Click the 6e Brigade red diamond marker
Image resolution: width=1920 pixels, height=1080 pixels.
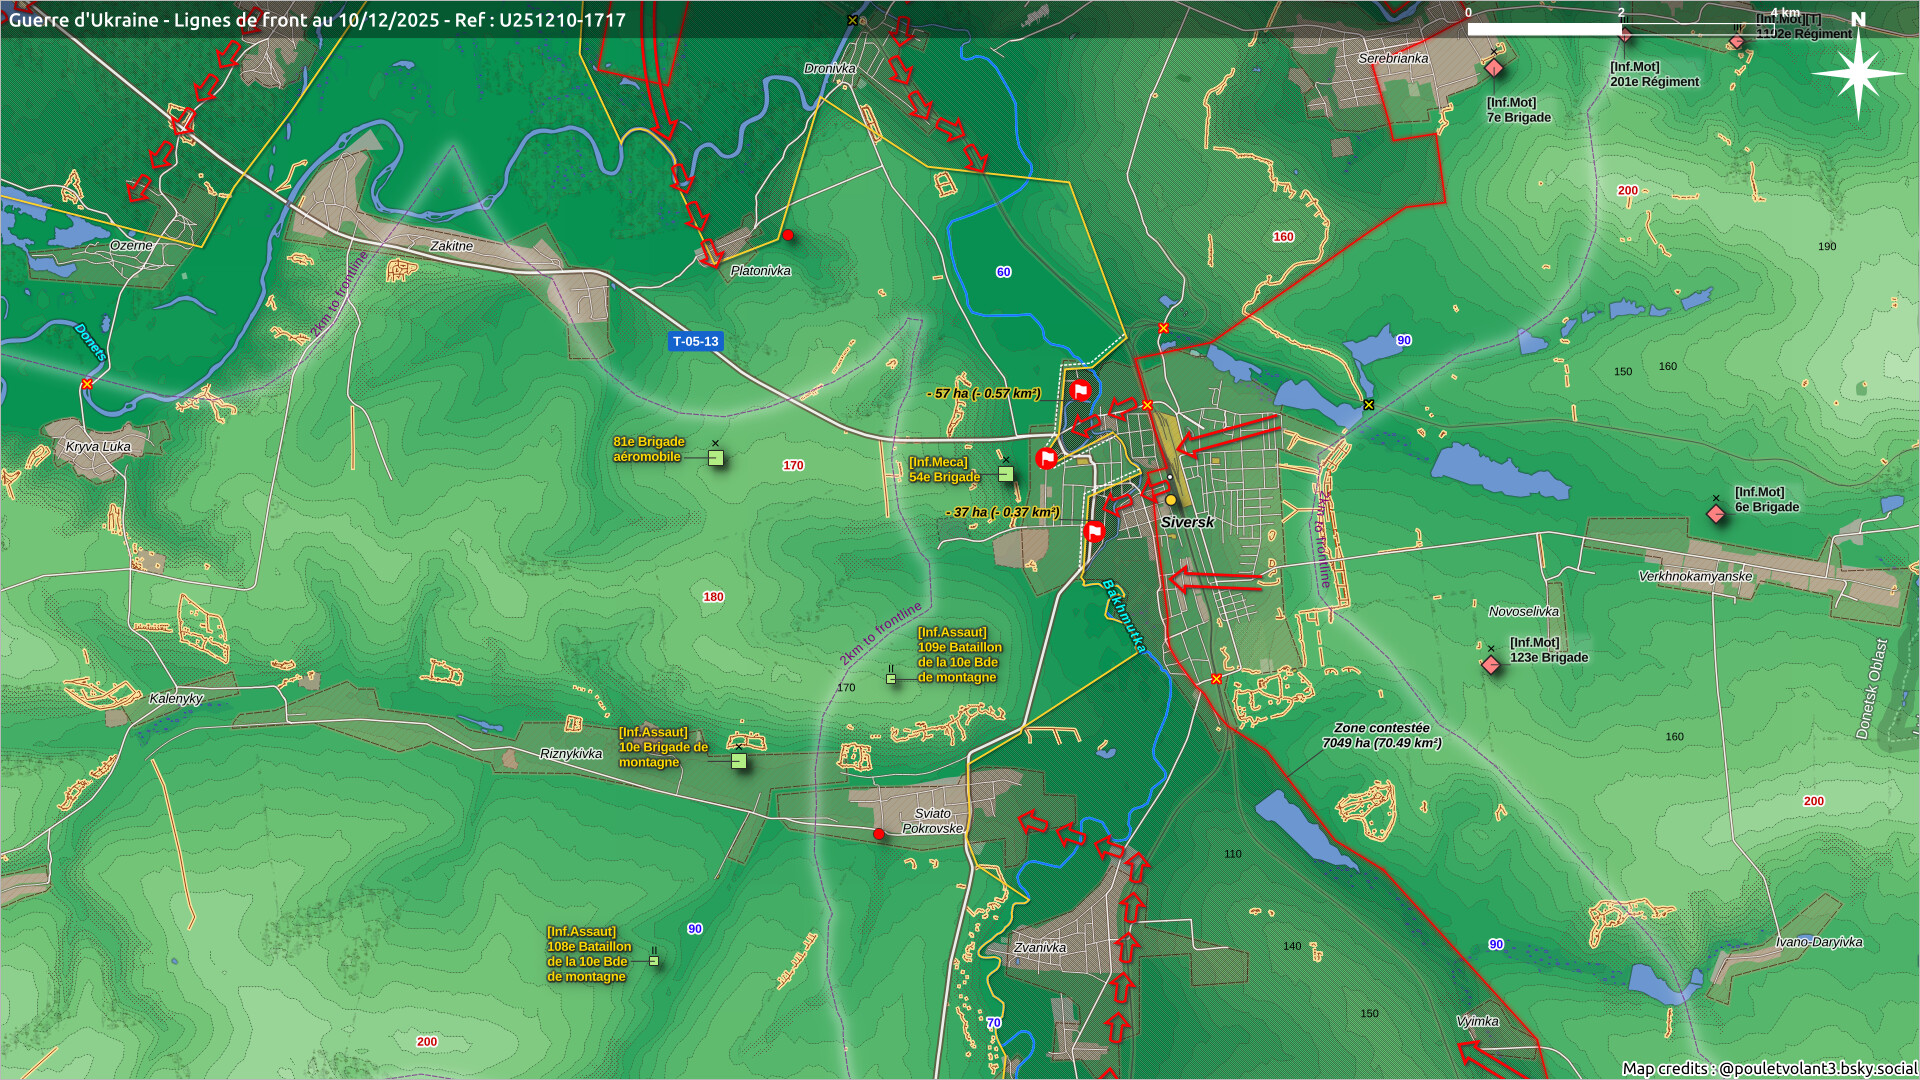point(1716,514)
